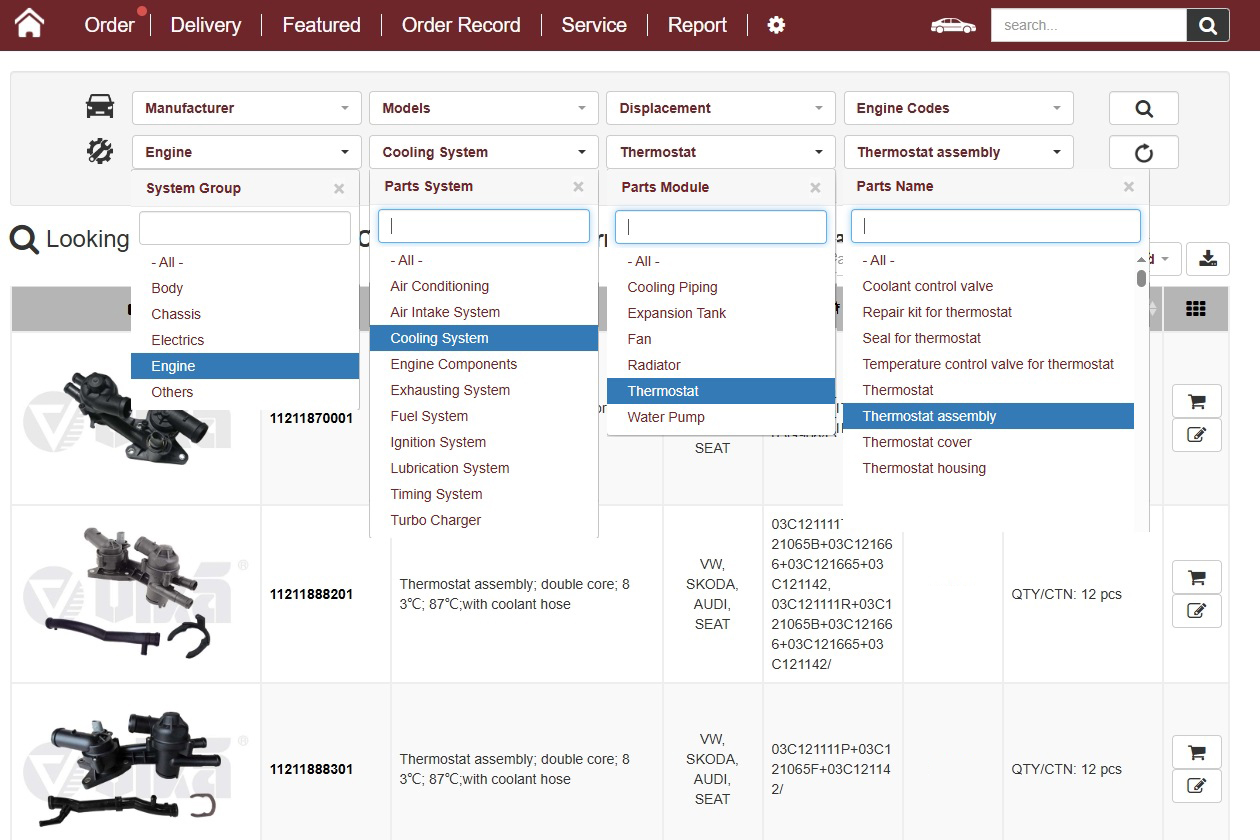This screenshot has height=840, width=1260.
Task: Open the Displacement dropdown
Action: pyautogui.click(x=719, y=107)
